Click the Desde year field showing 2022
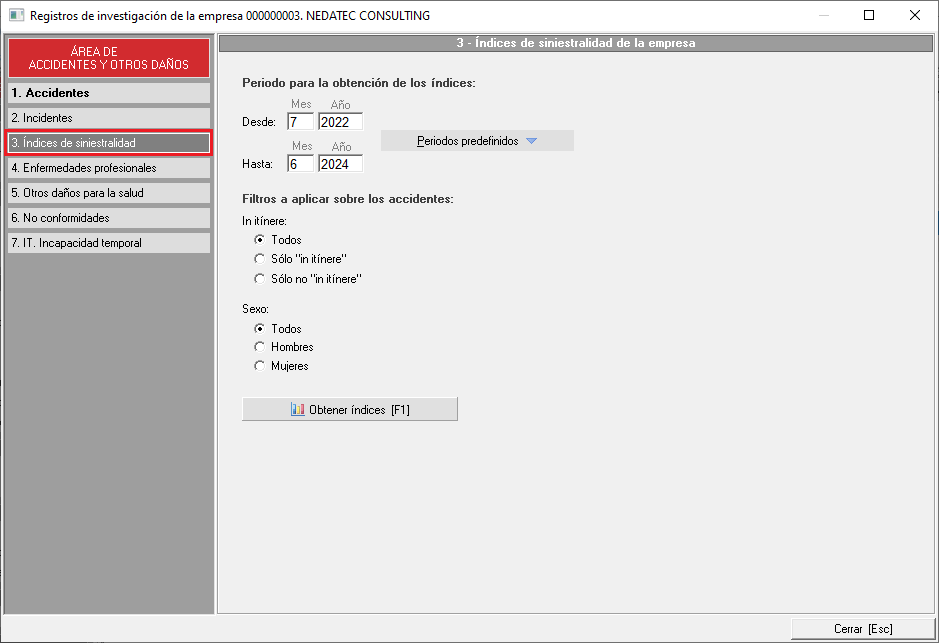The image size is (939, 643). (x=340, y=122)
